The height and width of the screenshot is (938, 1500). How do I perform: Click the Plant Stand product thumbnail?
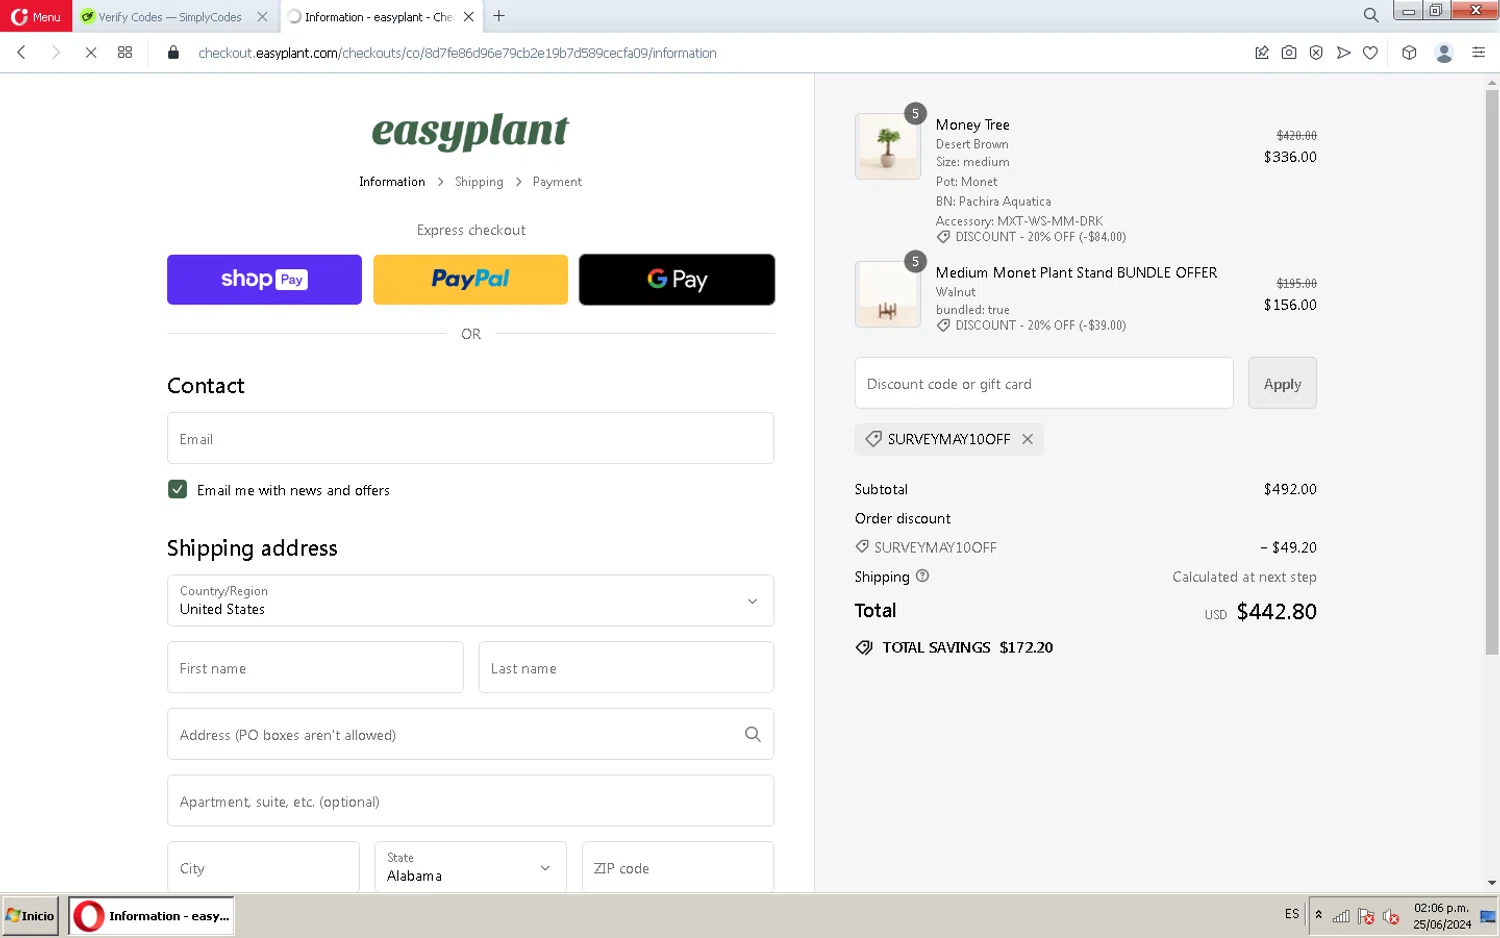click(888, 294)
